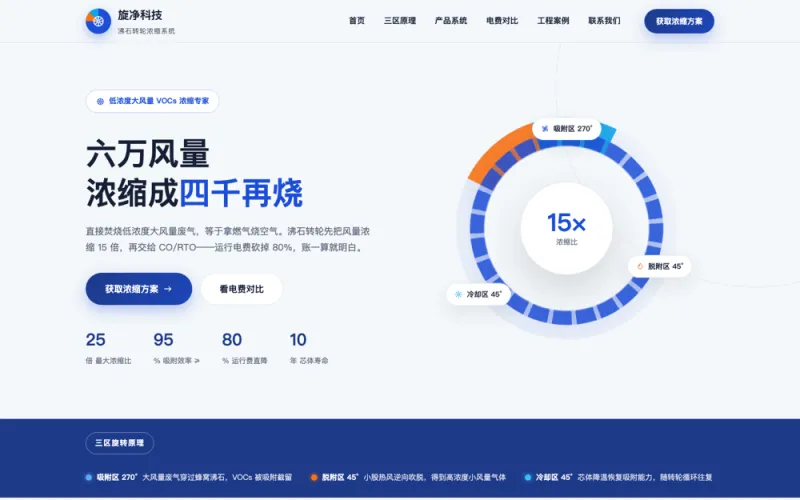Viewport: 800px width, 500px height.
Task: Click the 脱附区 45° wheel label
Action: pos(660,266)
